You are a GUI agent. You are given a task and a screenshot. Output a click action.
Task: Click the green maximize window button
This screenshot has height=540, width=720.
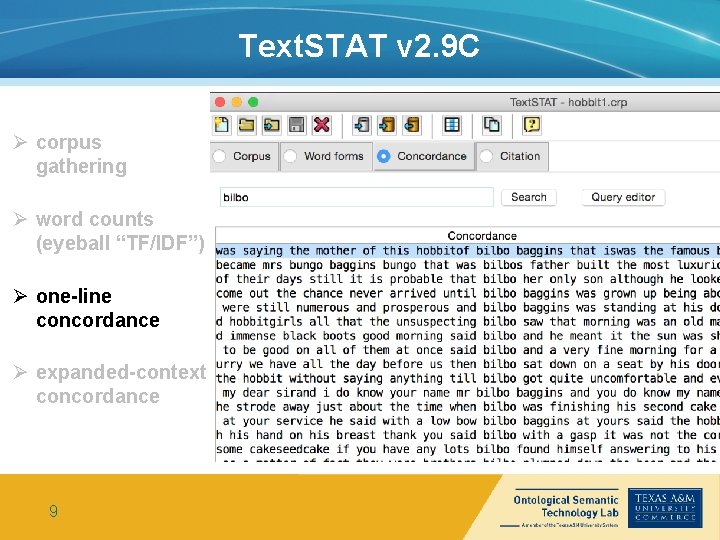[x=253, y=102]
